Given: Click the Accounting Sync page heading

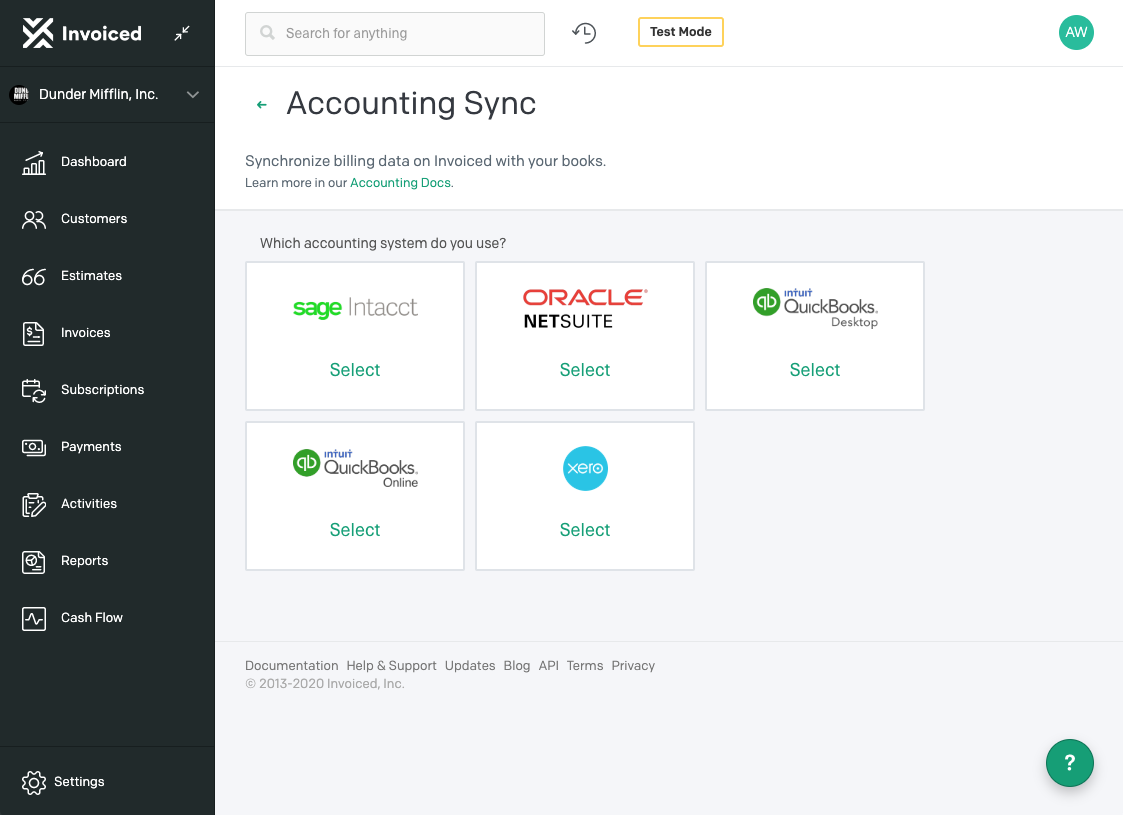Looking at the screenshot, I should (411, 103).
